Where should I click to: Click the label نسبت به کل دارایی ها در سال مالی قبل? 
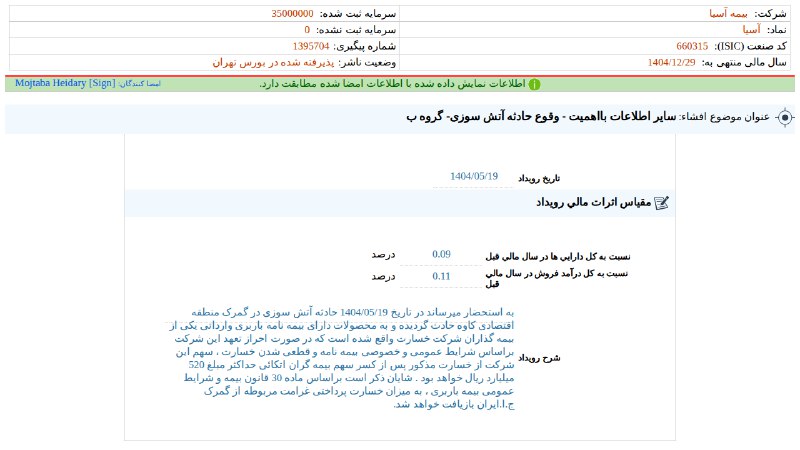pos(558,257)
